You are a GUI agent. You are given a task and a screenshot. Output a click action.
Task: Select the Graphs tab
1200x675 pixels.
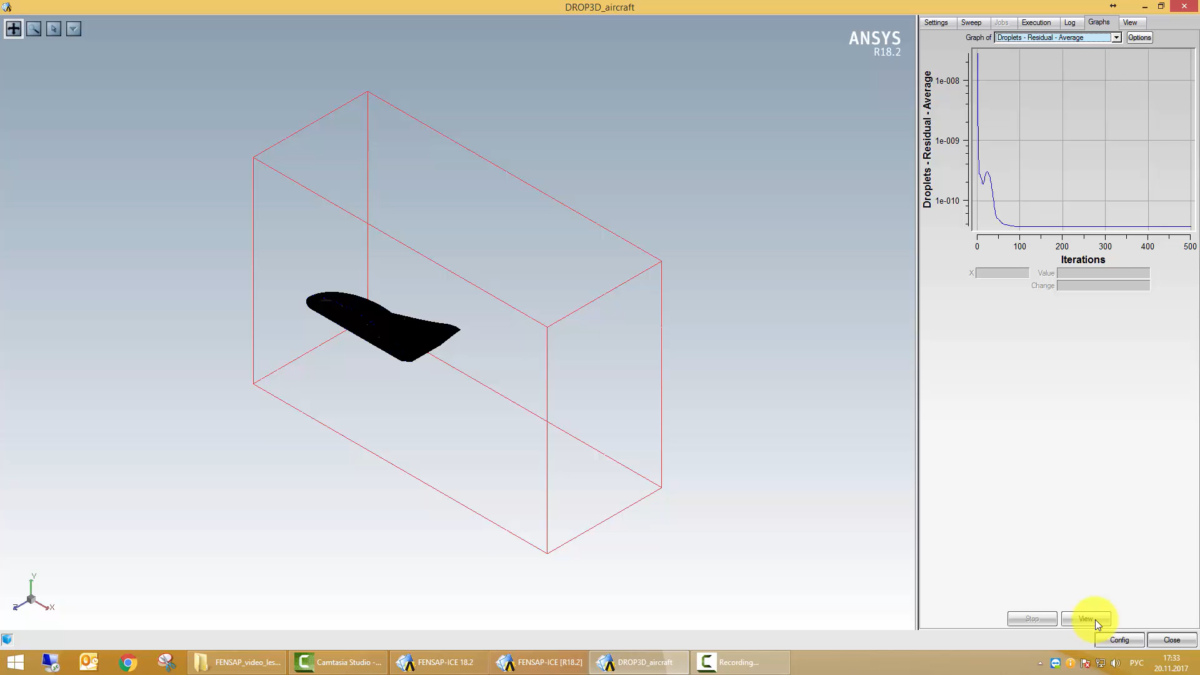1099,22
